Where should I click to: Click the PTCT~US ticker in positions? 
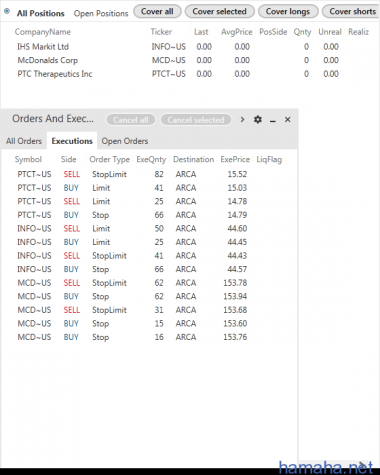coord(169,74)
